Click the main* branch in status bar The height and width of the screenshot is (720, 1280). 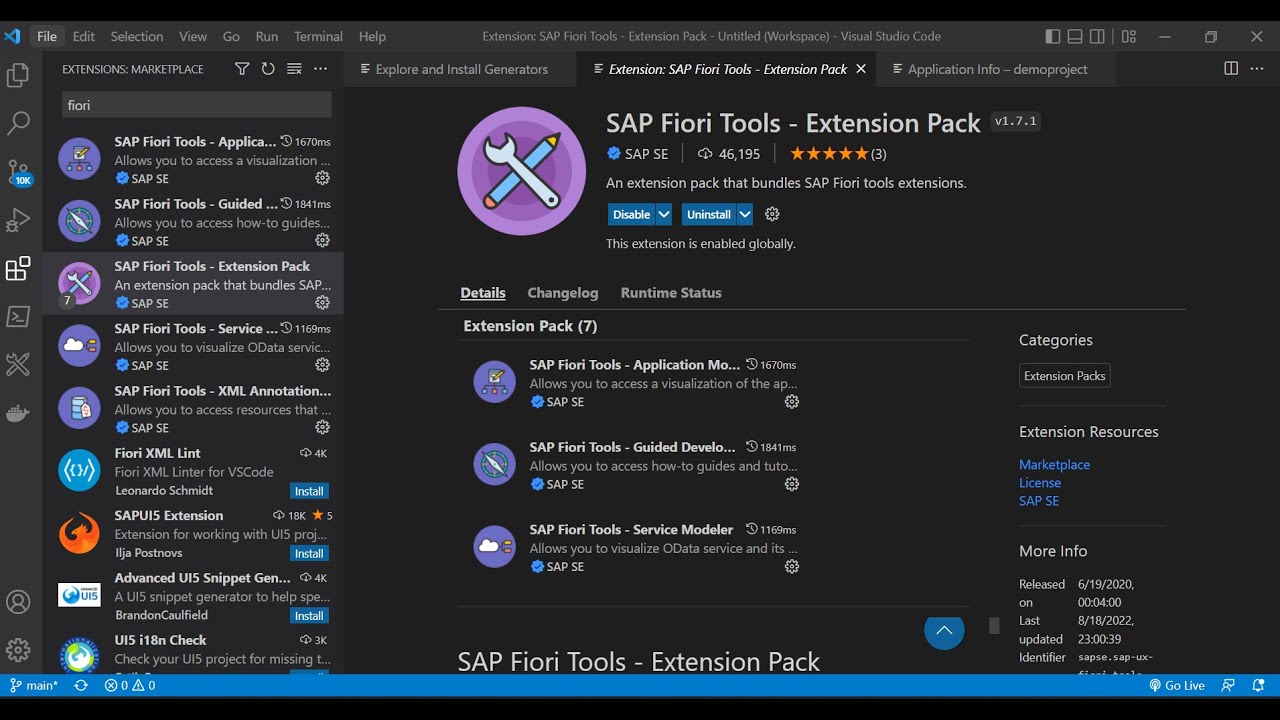34,686
